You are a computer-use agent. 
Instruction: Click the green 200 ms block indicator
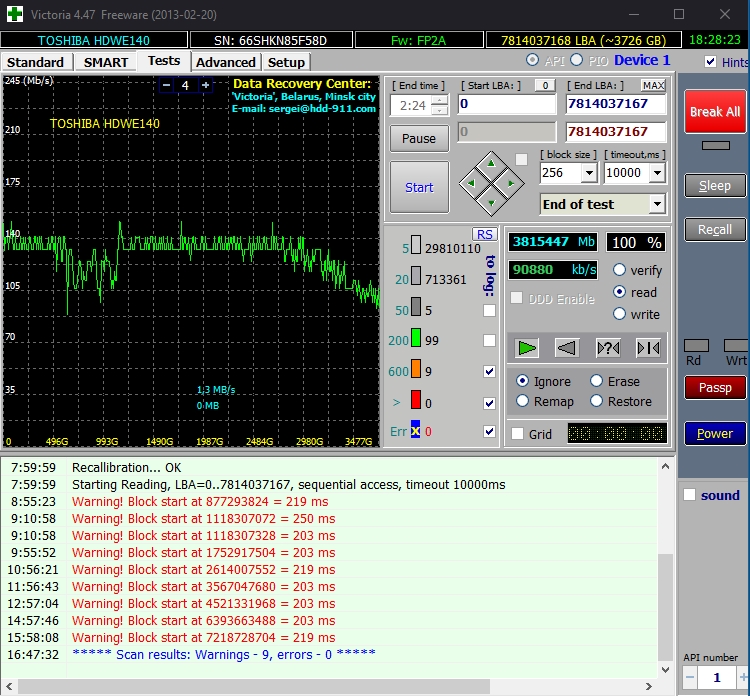tap(416, 338)
